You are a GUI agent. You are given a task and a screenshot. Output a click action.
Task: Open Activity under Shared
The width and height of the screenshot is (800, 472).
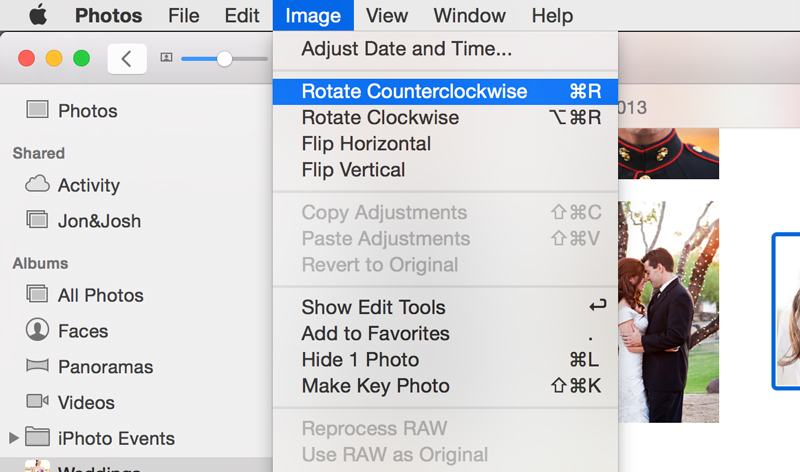click(89, 185)
